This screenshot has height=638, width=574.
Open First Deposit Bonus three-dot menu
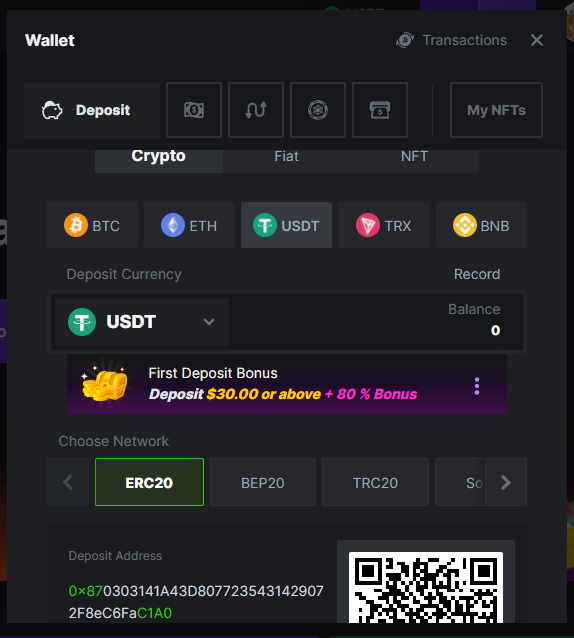click(477, 386)
